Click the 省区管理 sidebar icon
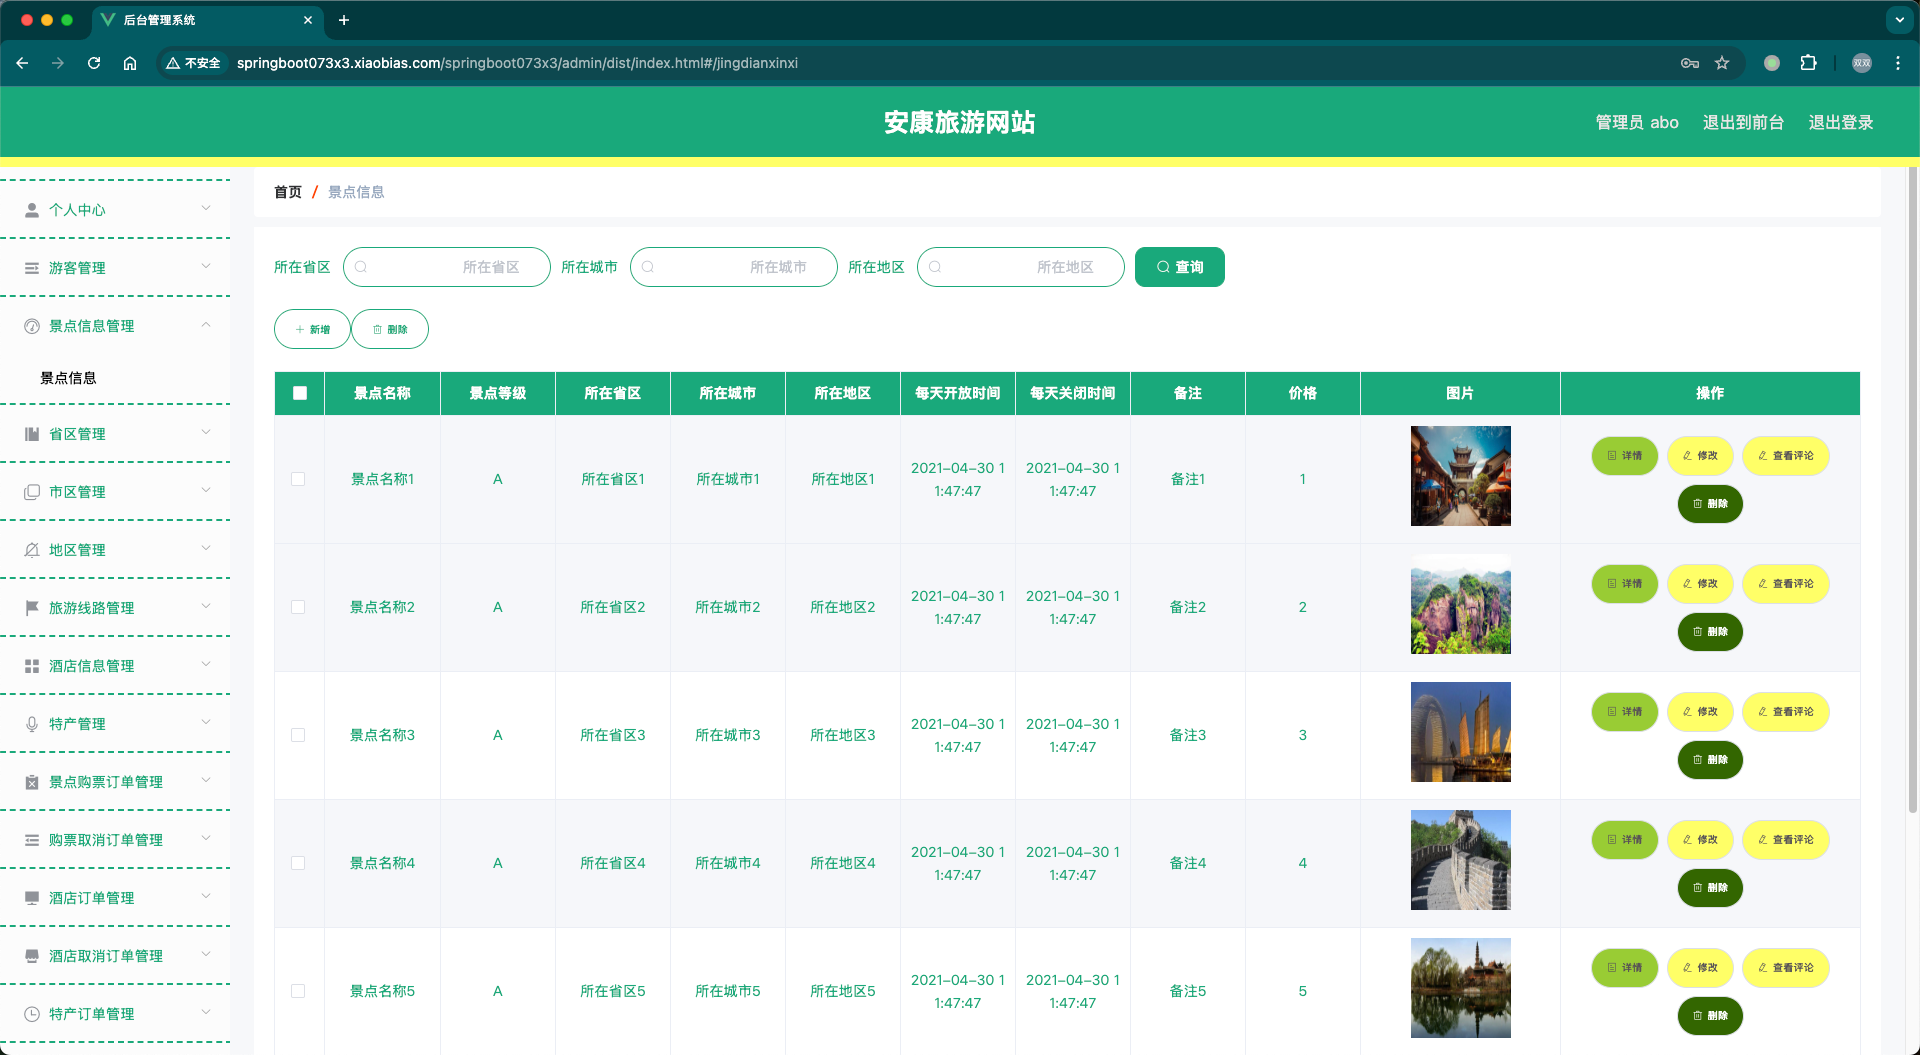This screenshot has width=1920, height=1055. point(32,434)
